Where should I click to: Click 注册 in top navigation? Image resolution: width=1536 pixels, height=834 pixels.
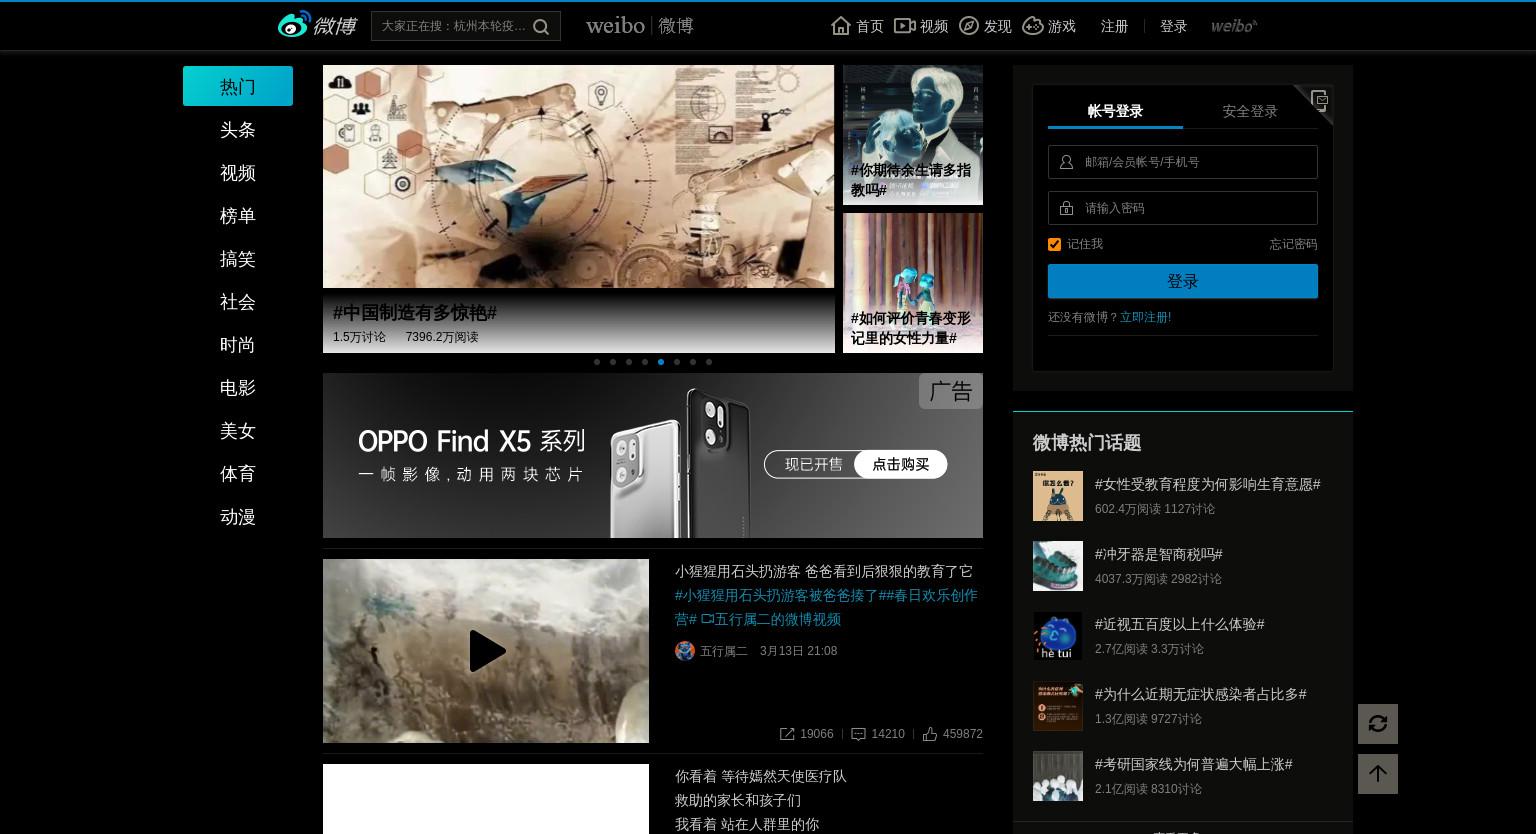(x=1115, y=26)
